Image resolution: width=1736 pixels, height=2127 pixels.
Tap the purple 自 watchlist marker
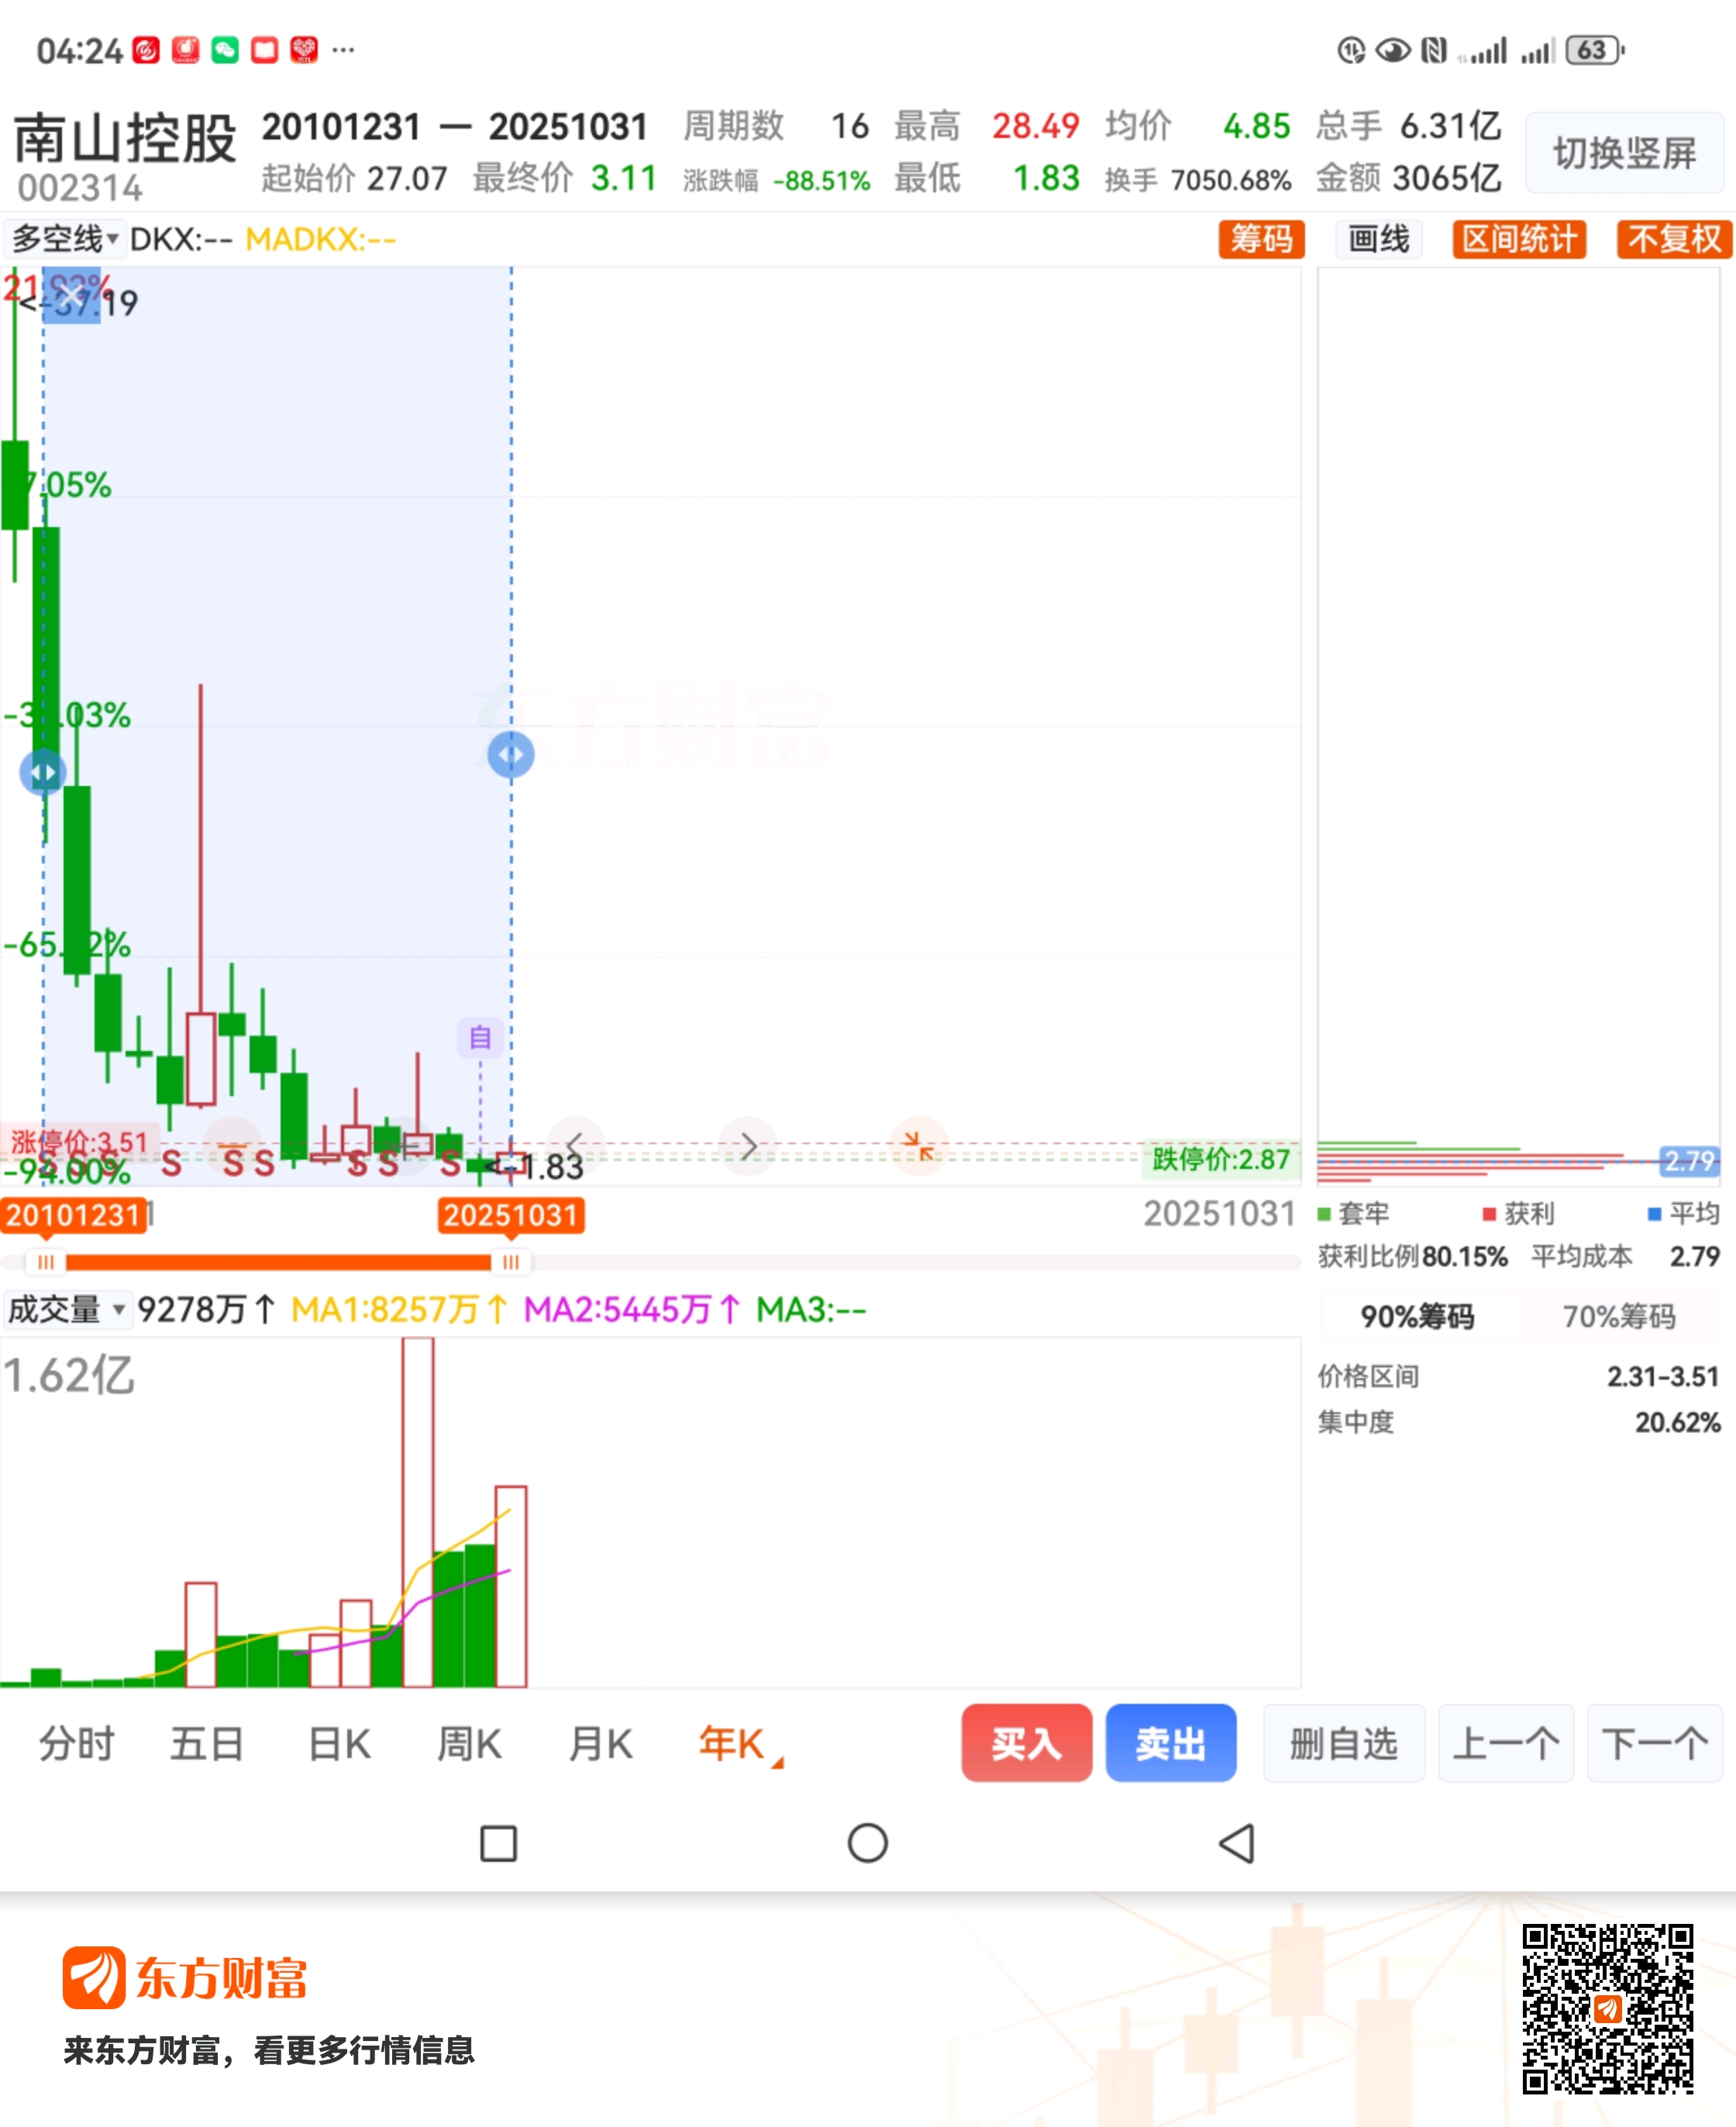tap(480, 1038)
